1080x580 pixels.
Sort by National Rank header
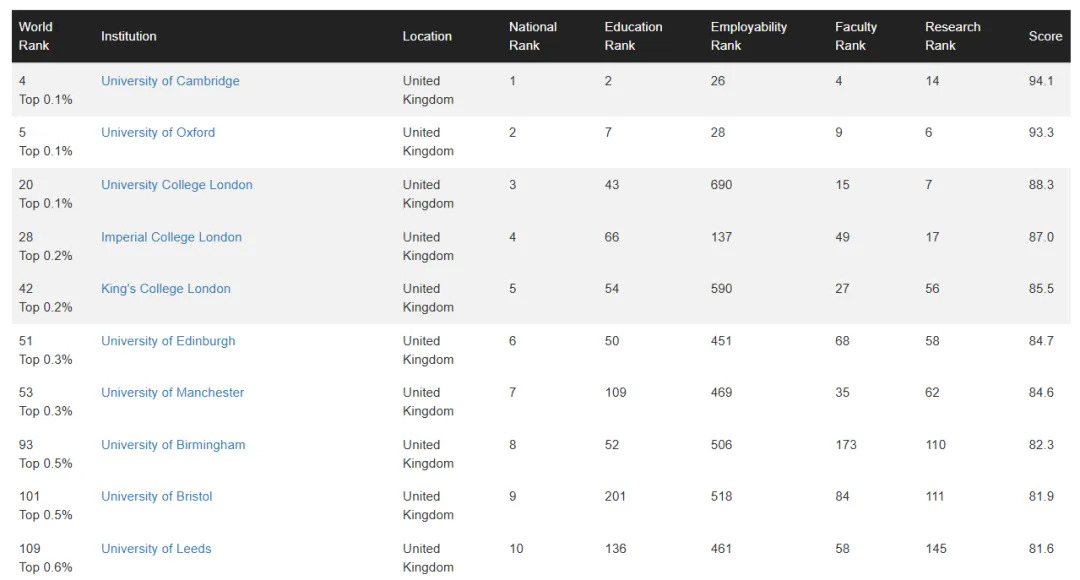pyautogui.click(x=533, y=36)
